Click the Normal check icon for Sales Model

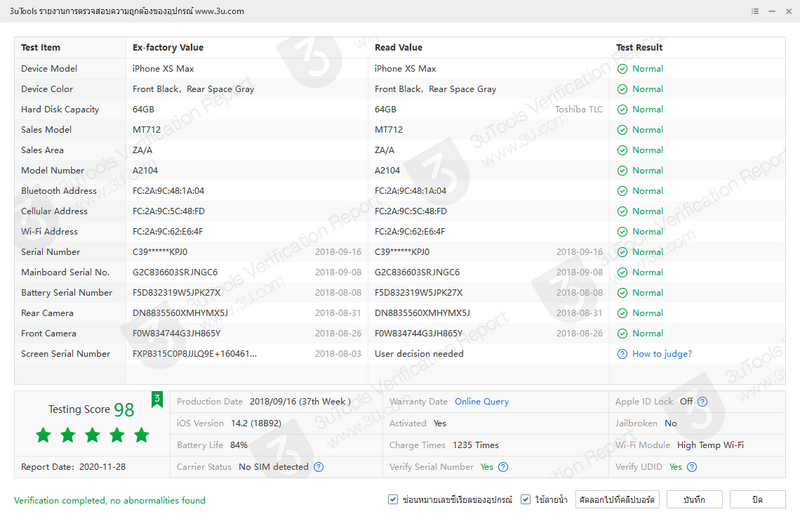click(622, 130)
